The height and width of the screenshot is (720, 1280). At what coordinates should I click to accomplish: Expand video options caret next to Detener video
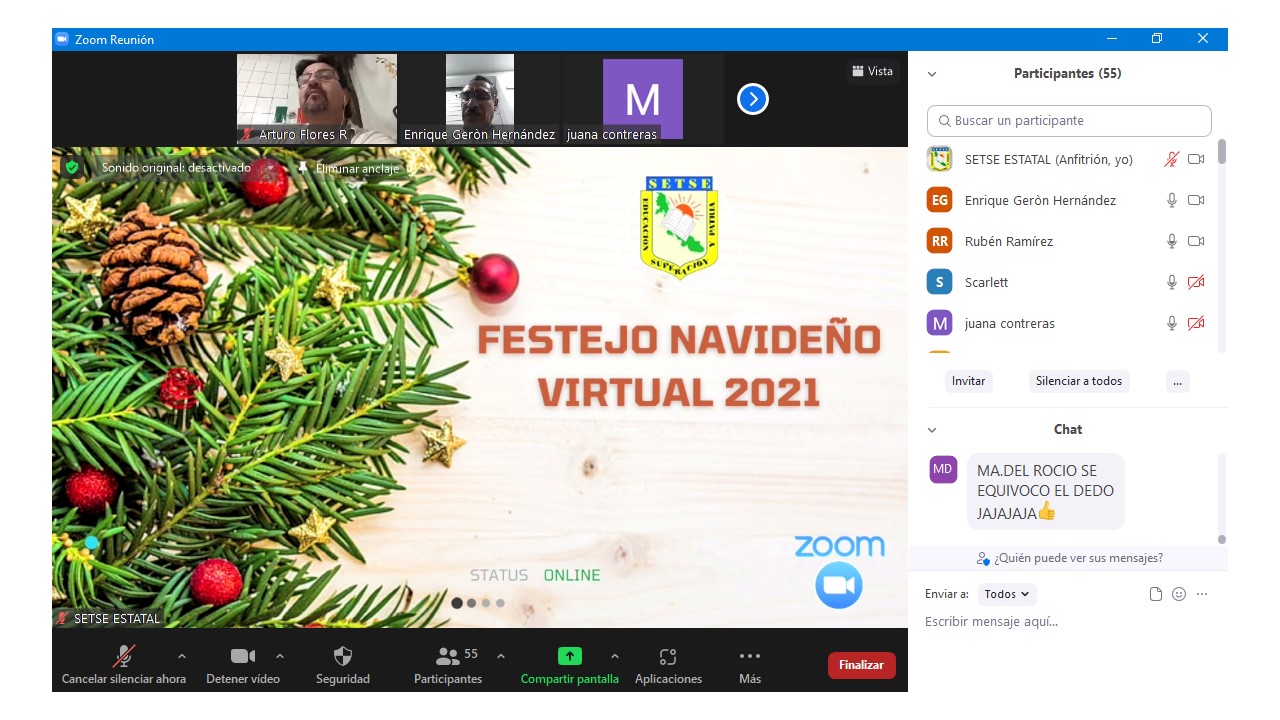tap(280, 656)
